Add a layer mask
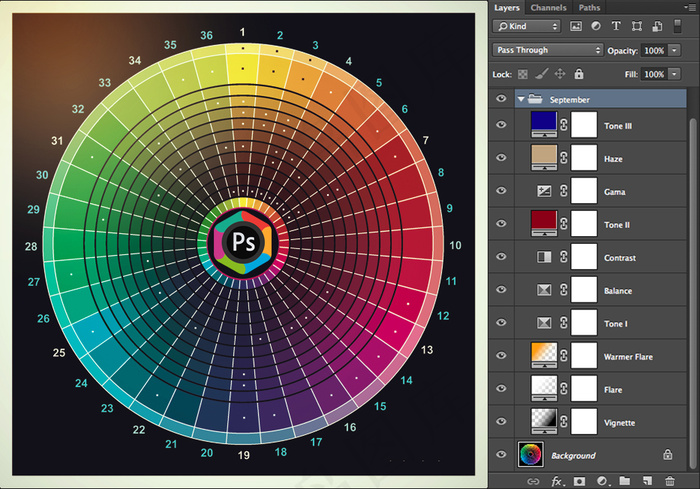This screenshot has width=700, height=489. point(580,481)
